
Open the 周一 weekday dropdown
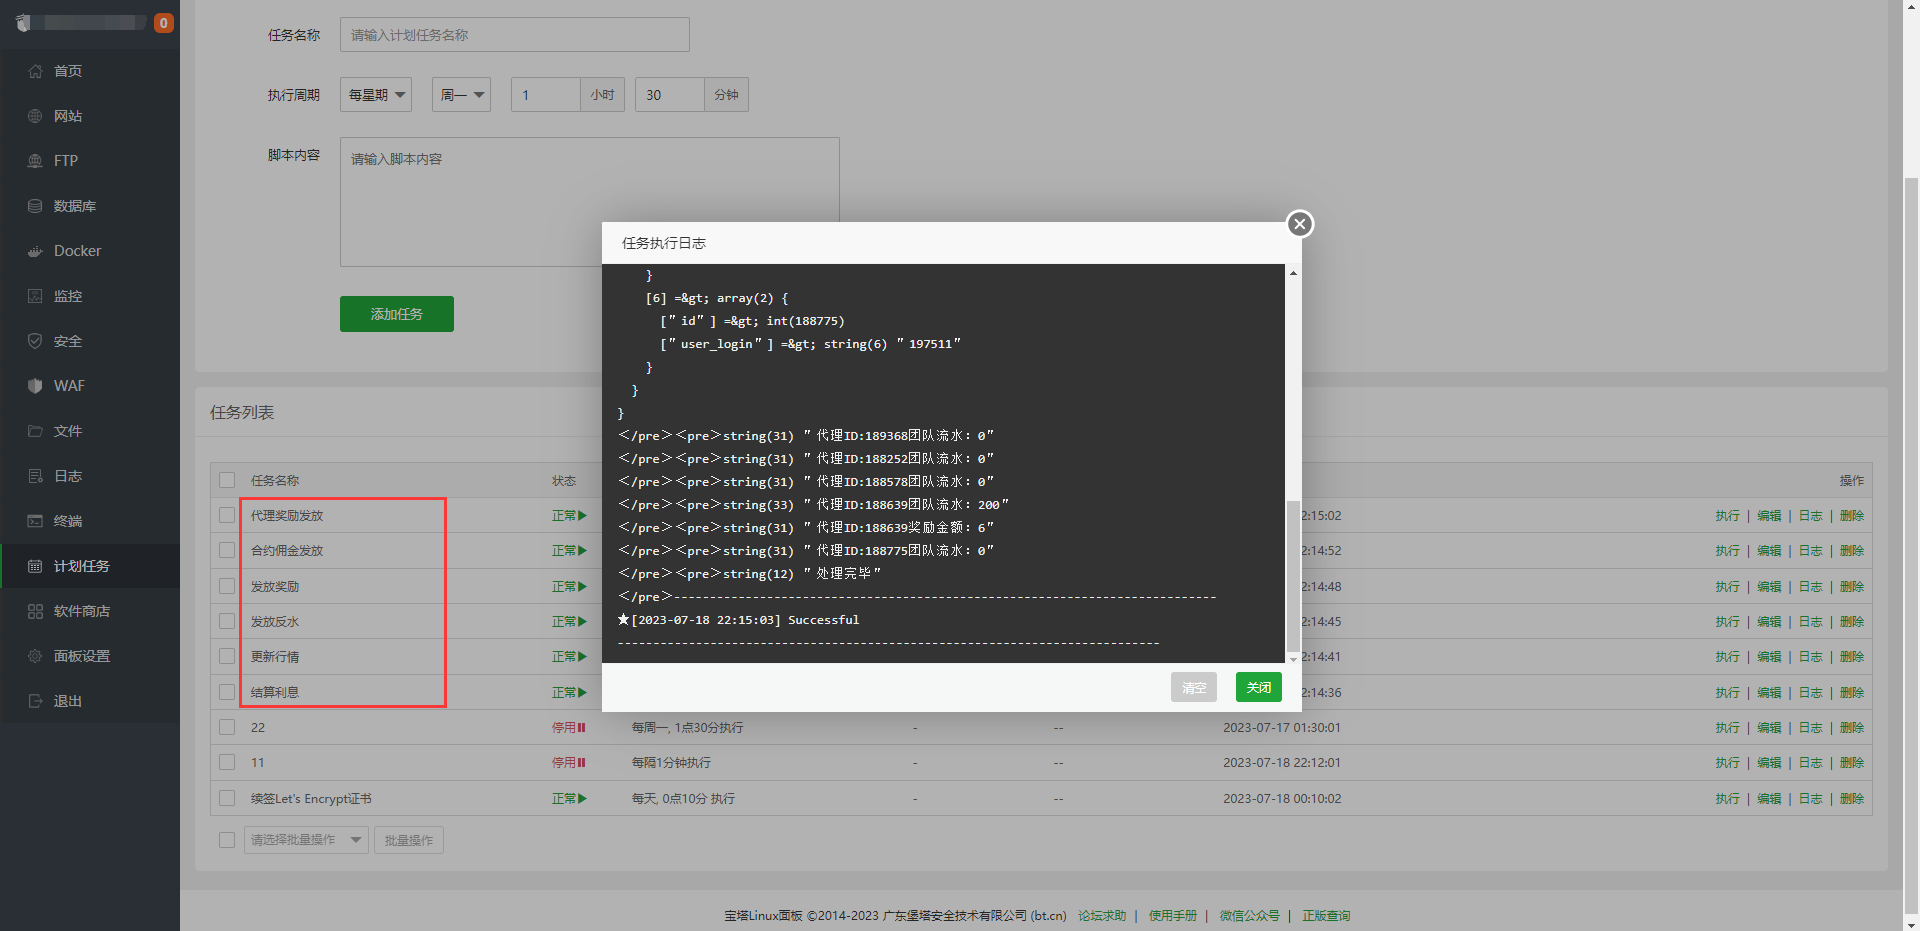click(461, 95)
